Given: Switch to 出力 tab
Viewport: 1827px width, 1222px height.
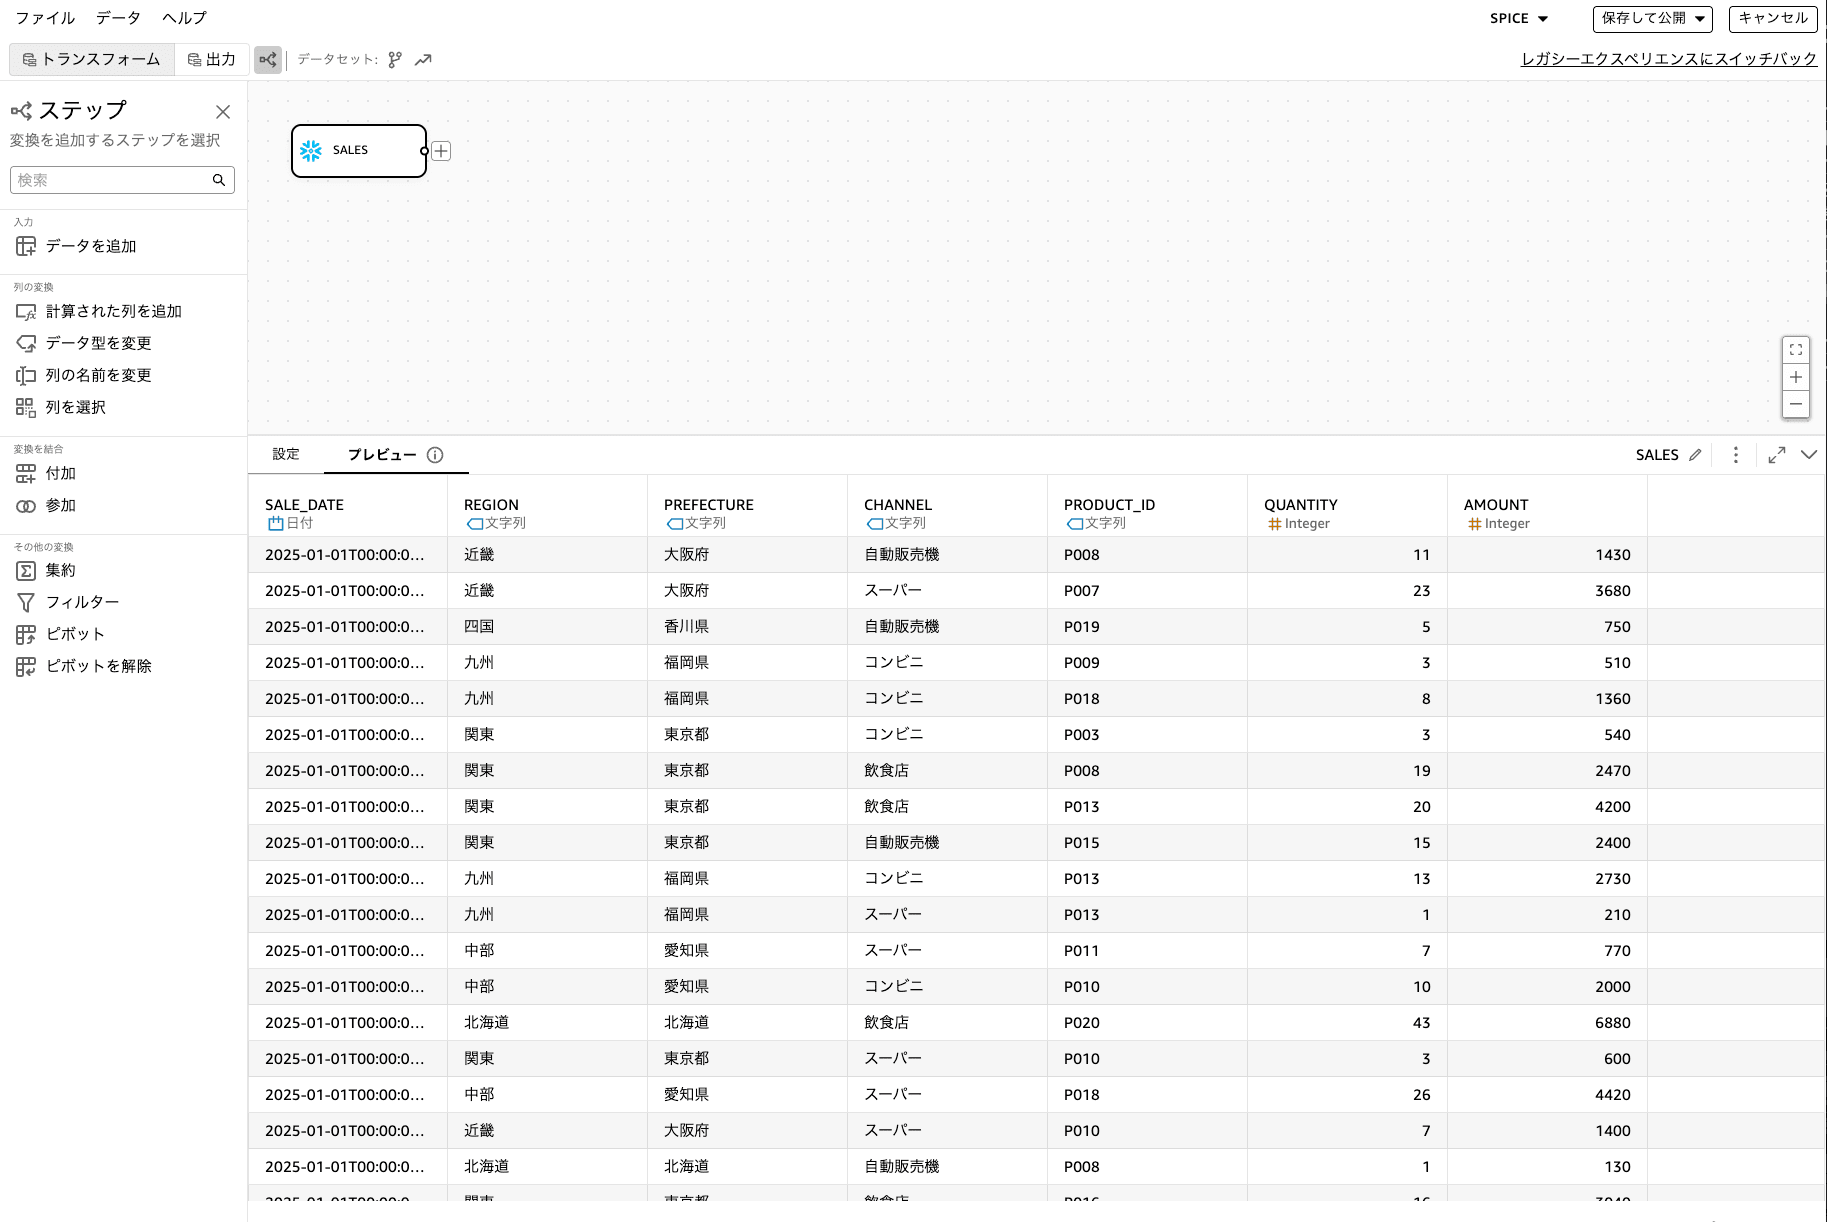Looking at the screenshot, I should click(x=212, y=60).
